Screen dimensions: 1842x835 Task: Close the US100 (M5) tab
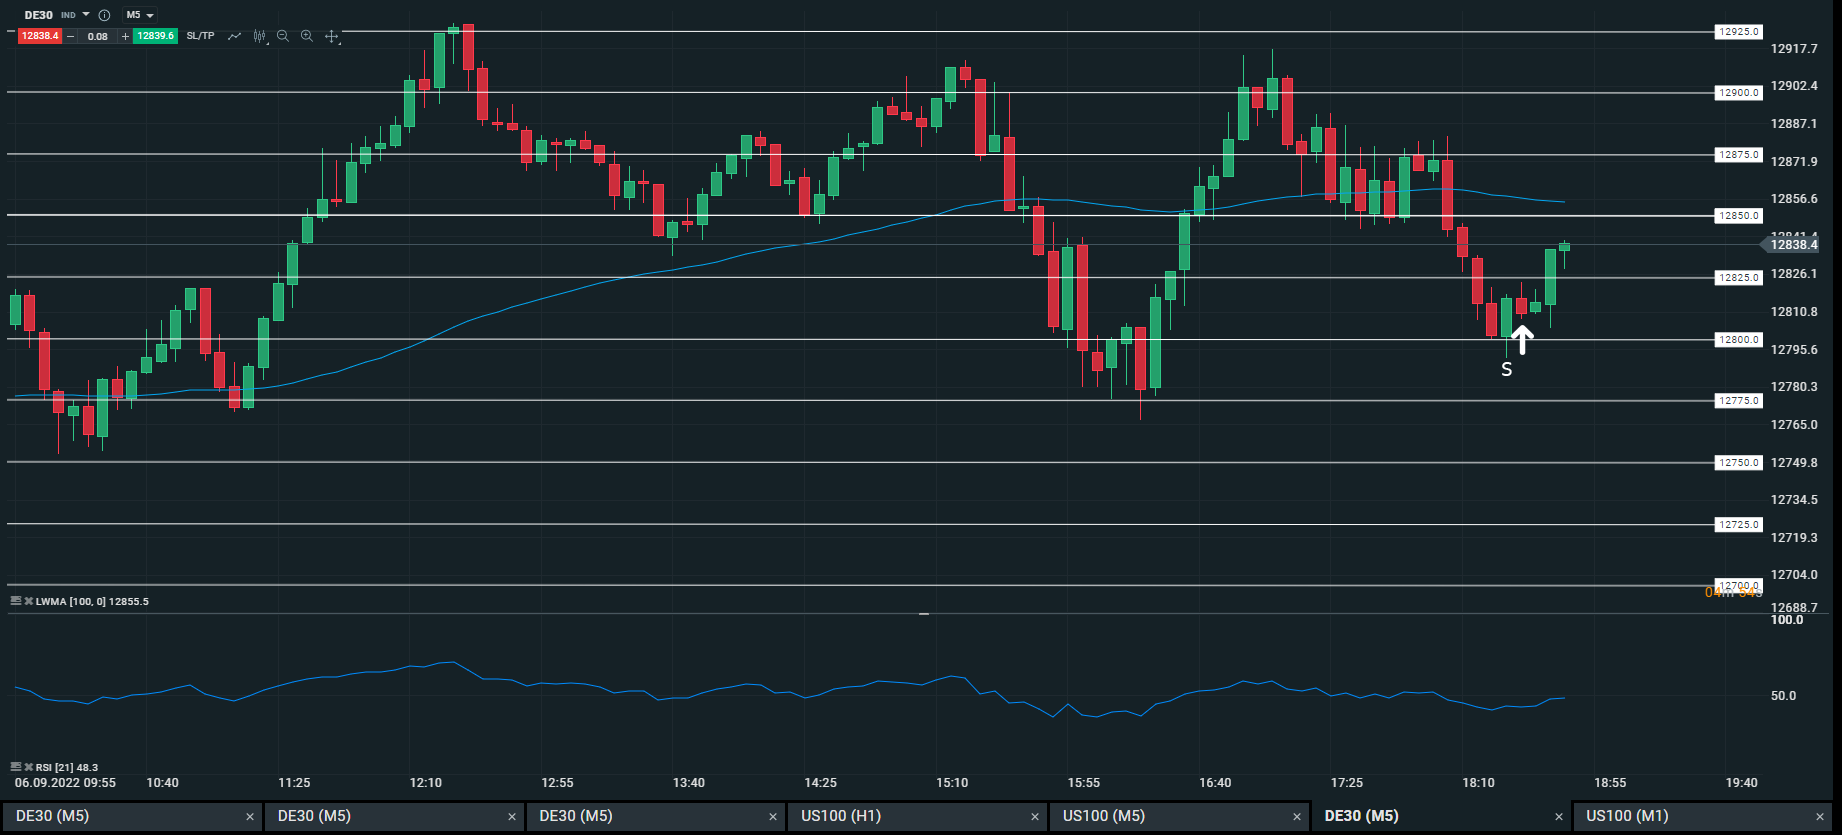tap(1297, 817)
